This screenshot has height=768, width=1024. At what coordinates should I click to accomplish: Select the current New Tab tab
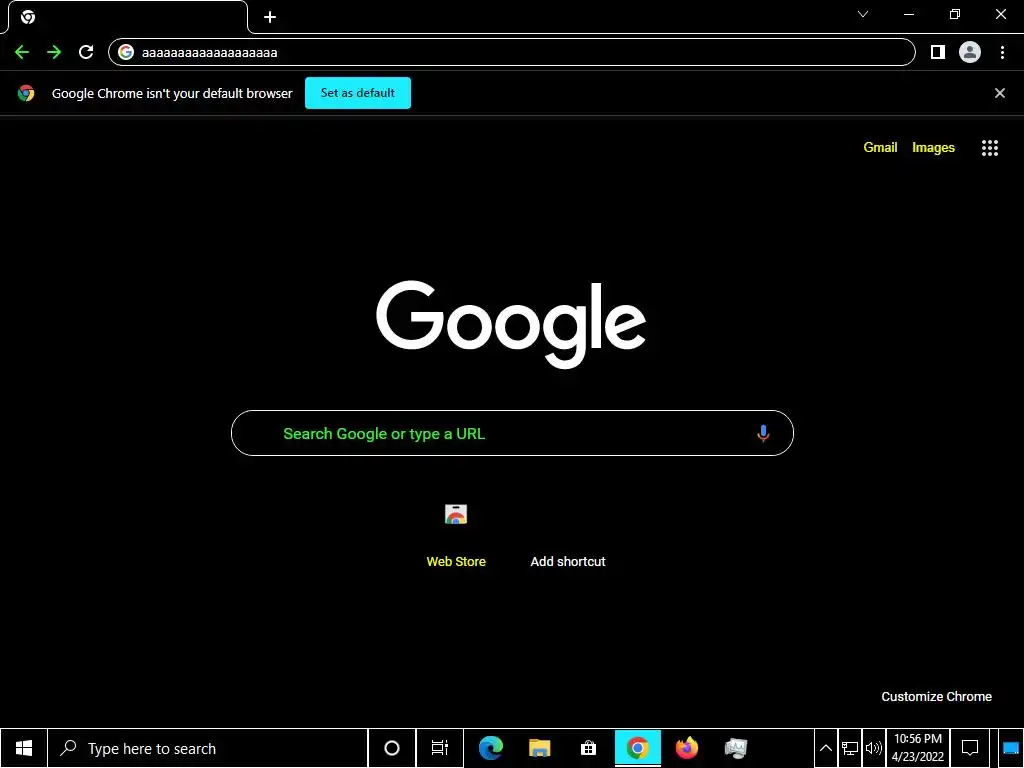pyautogui.click(x=127, y=17)
